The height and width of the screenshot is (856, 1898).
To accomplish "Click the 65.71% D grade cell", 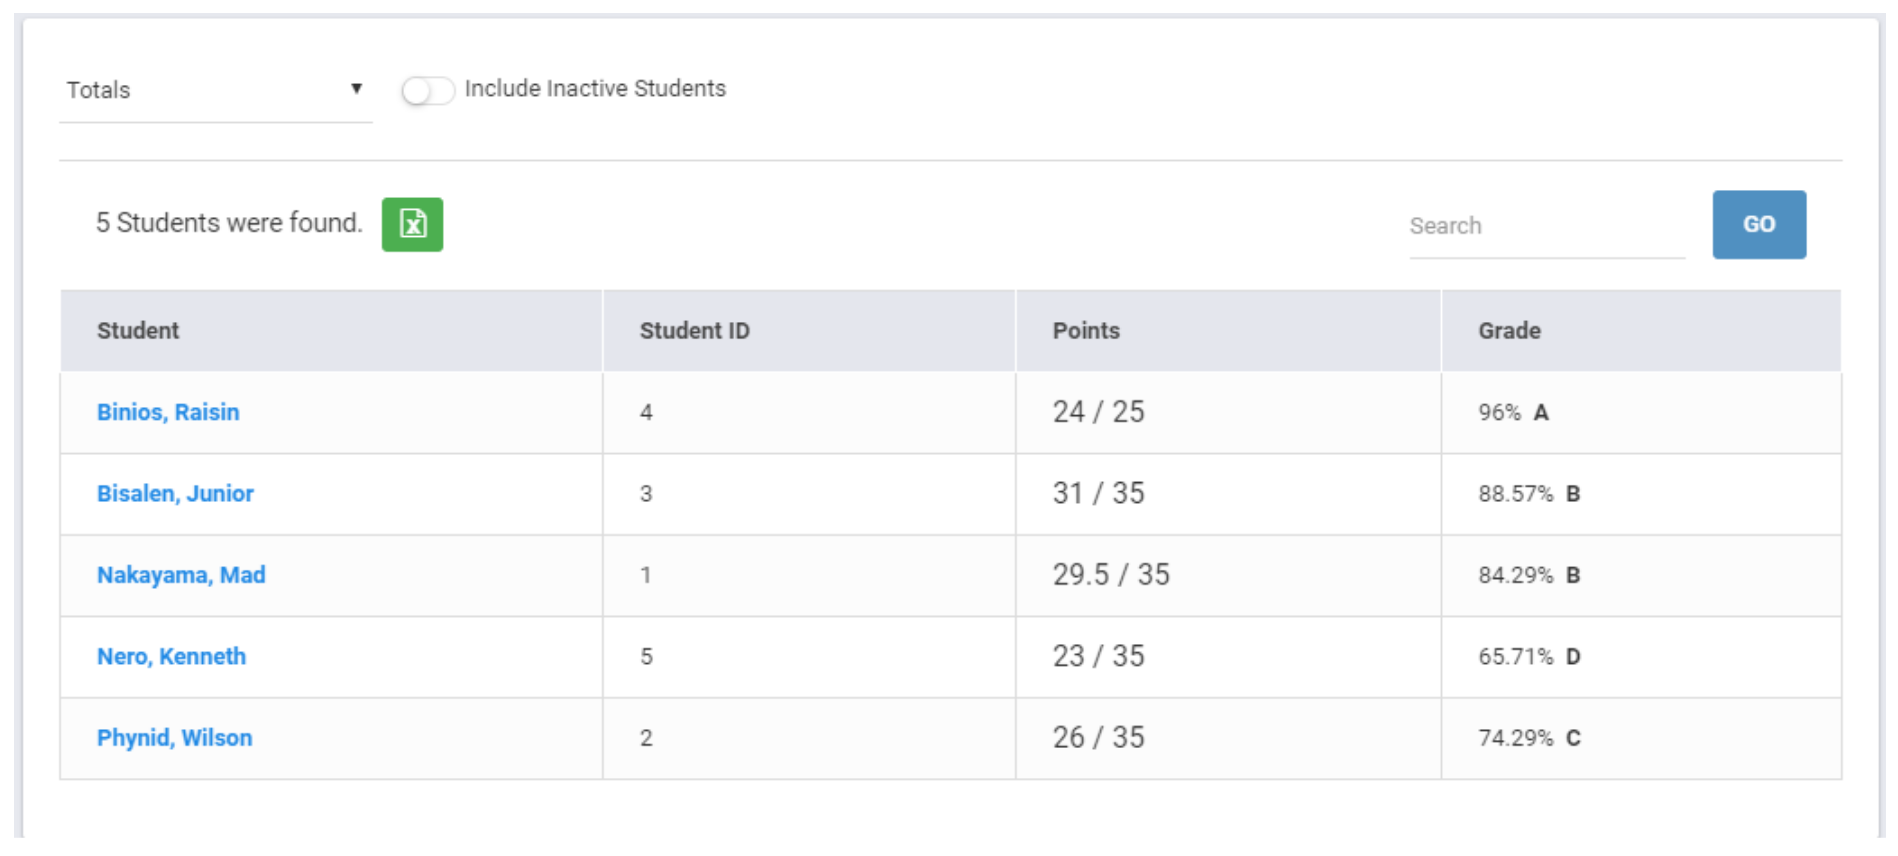I will pos(1528,657).
